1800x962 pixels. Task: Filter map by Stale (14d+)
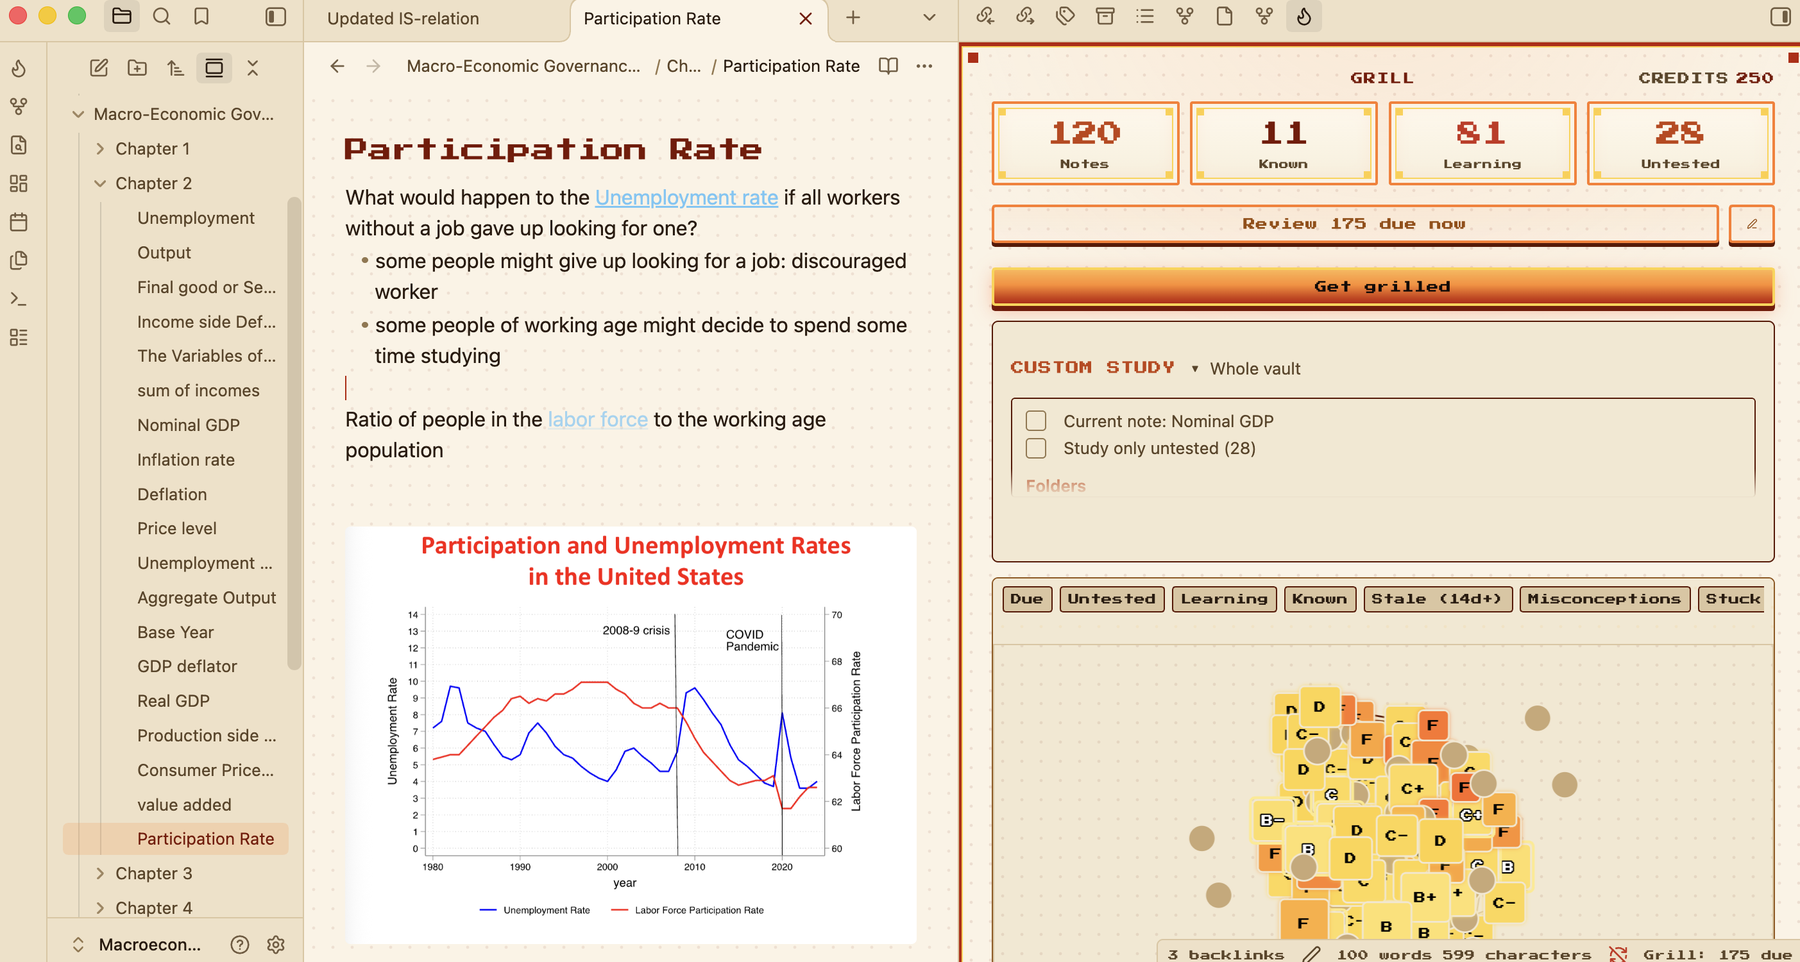click(1438, 599)
